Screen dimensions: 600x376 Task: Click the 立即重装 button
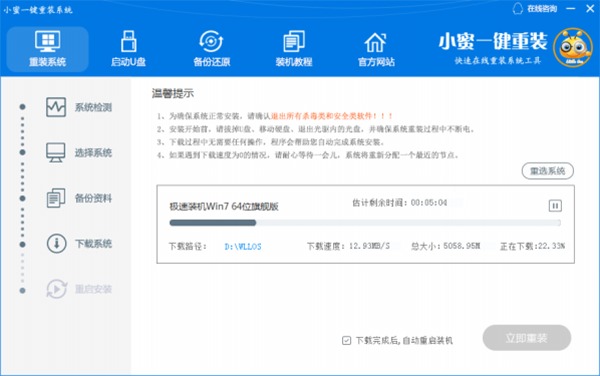coord(527,338)
